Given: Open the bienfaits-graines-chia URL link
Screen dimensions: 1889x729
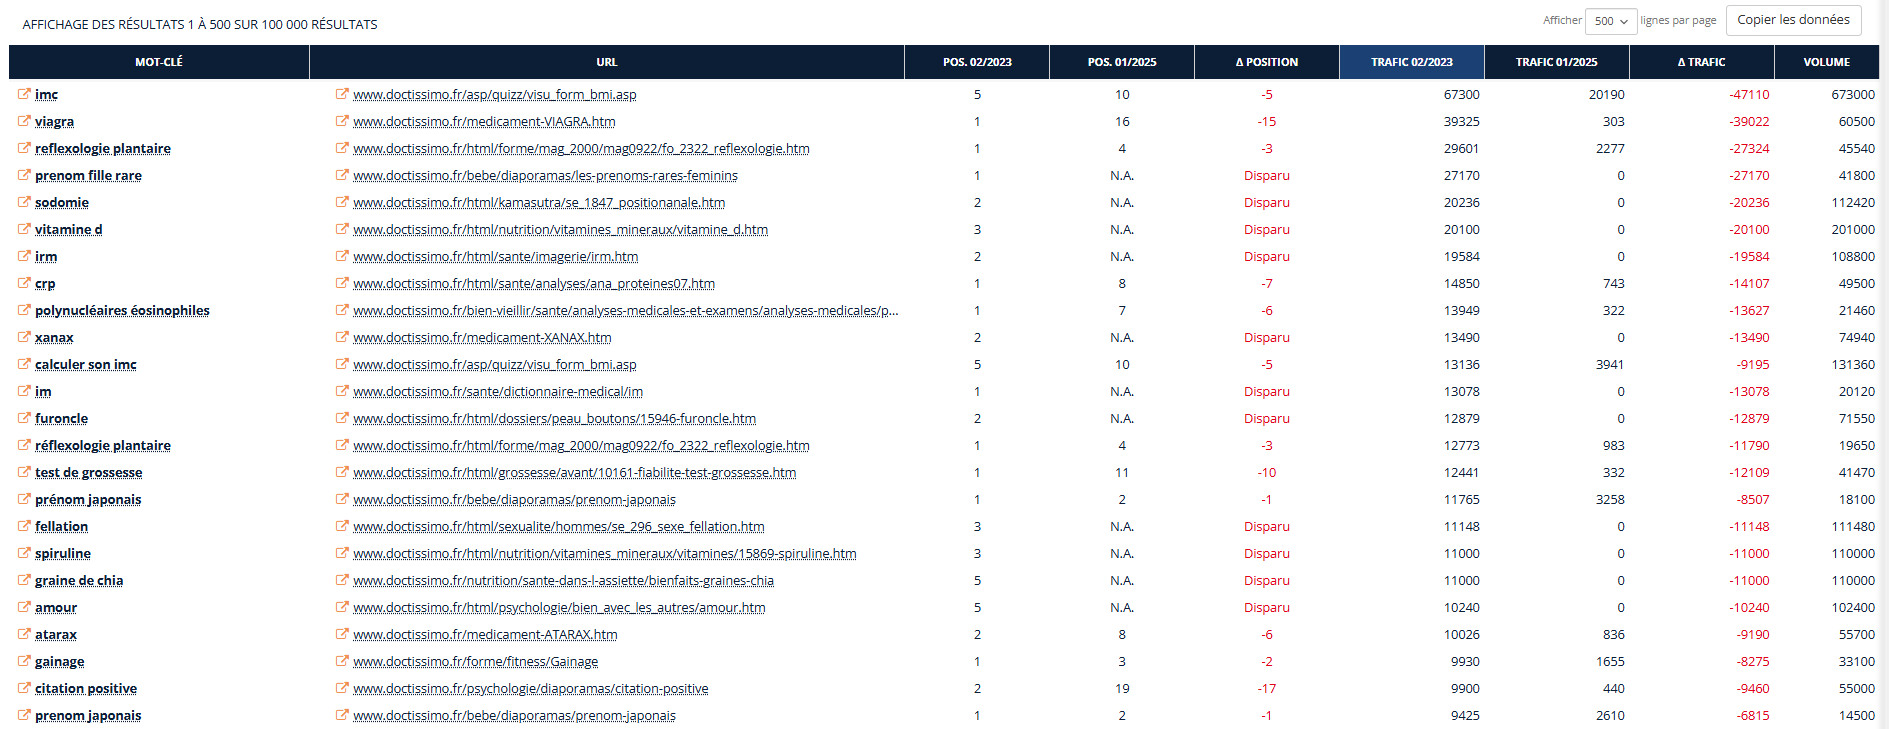Looking at the screenshot, I should tap(563, 580).
